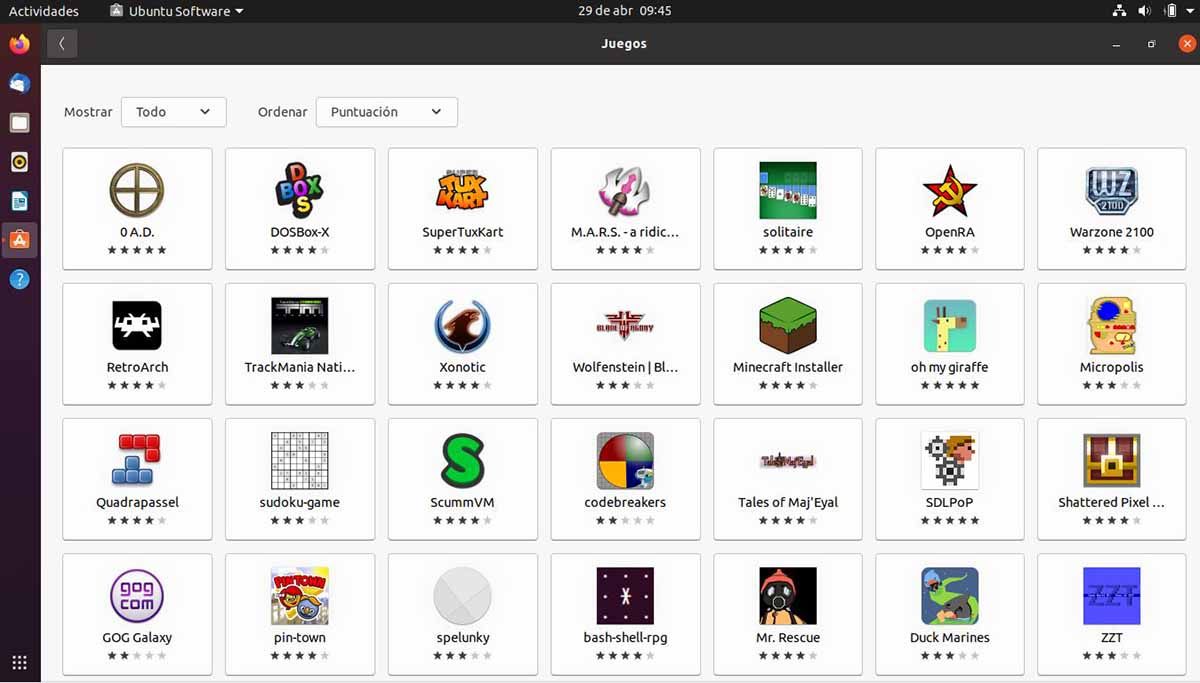Launch Rhythmbox from the dock

[x=19, y=162]
